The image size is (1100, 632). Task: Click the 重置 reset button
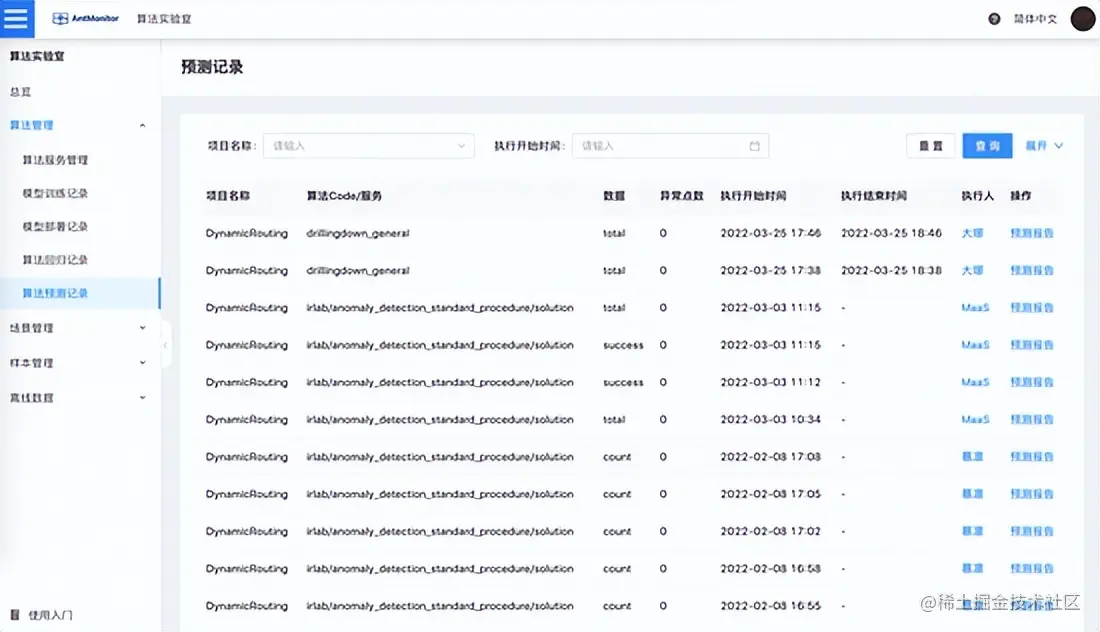(930, 145)
